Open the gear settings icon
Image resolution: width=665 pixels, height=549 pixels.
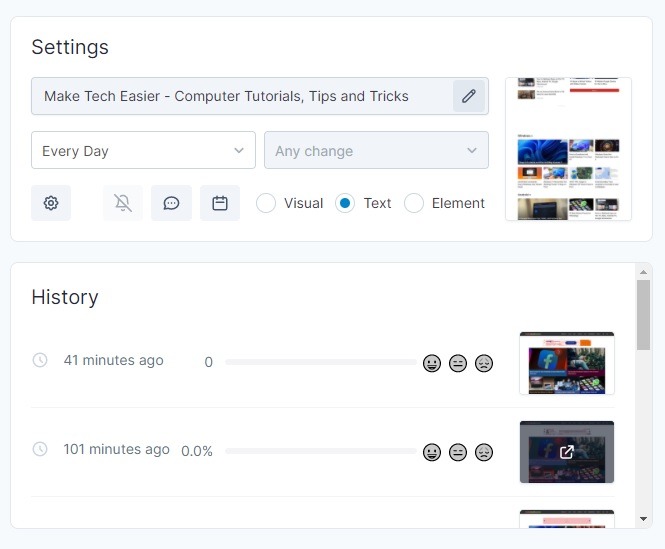click(51, 203)
